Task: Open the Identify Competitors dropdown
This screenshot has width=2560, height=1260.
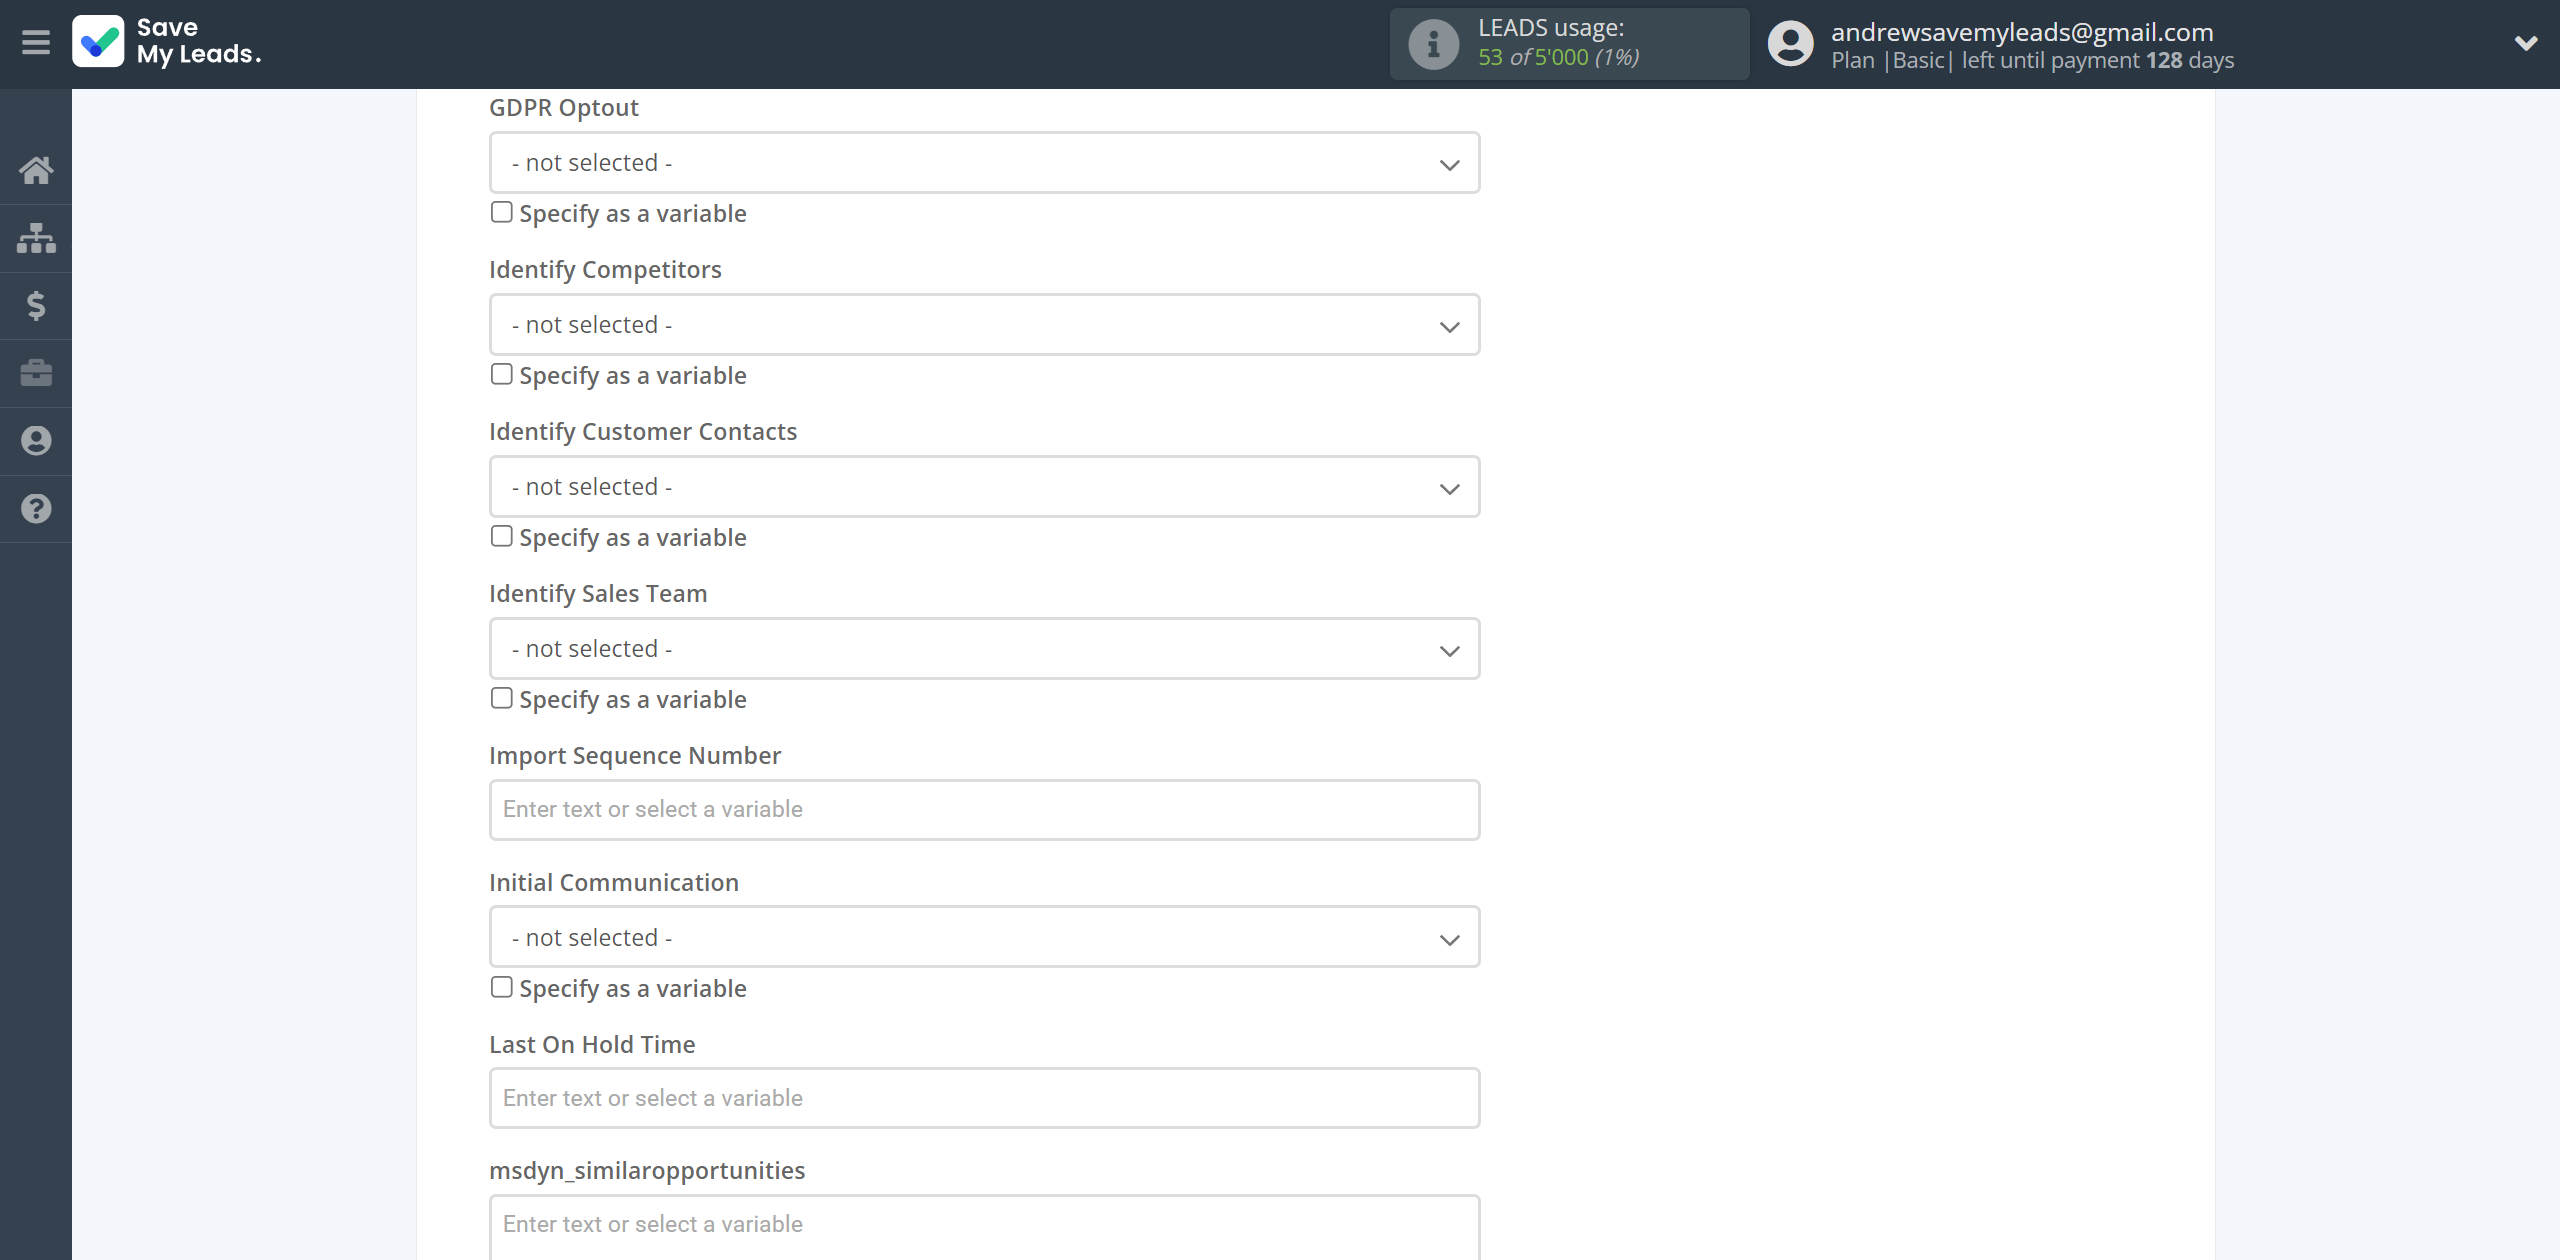Action: 984,325
